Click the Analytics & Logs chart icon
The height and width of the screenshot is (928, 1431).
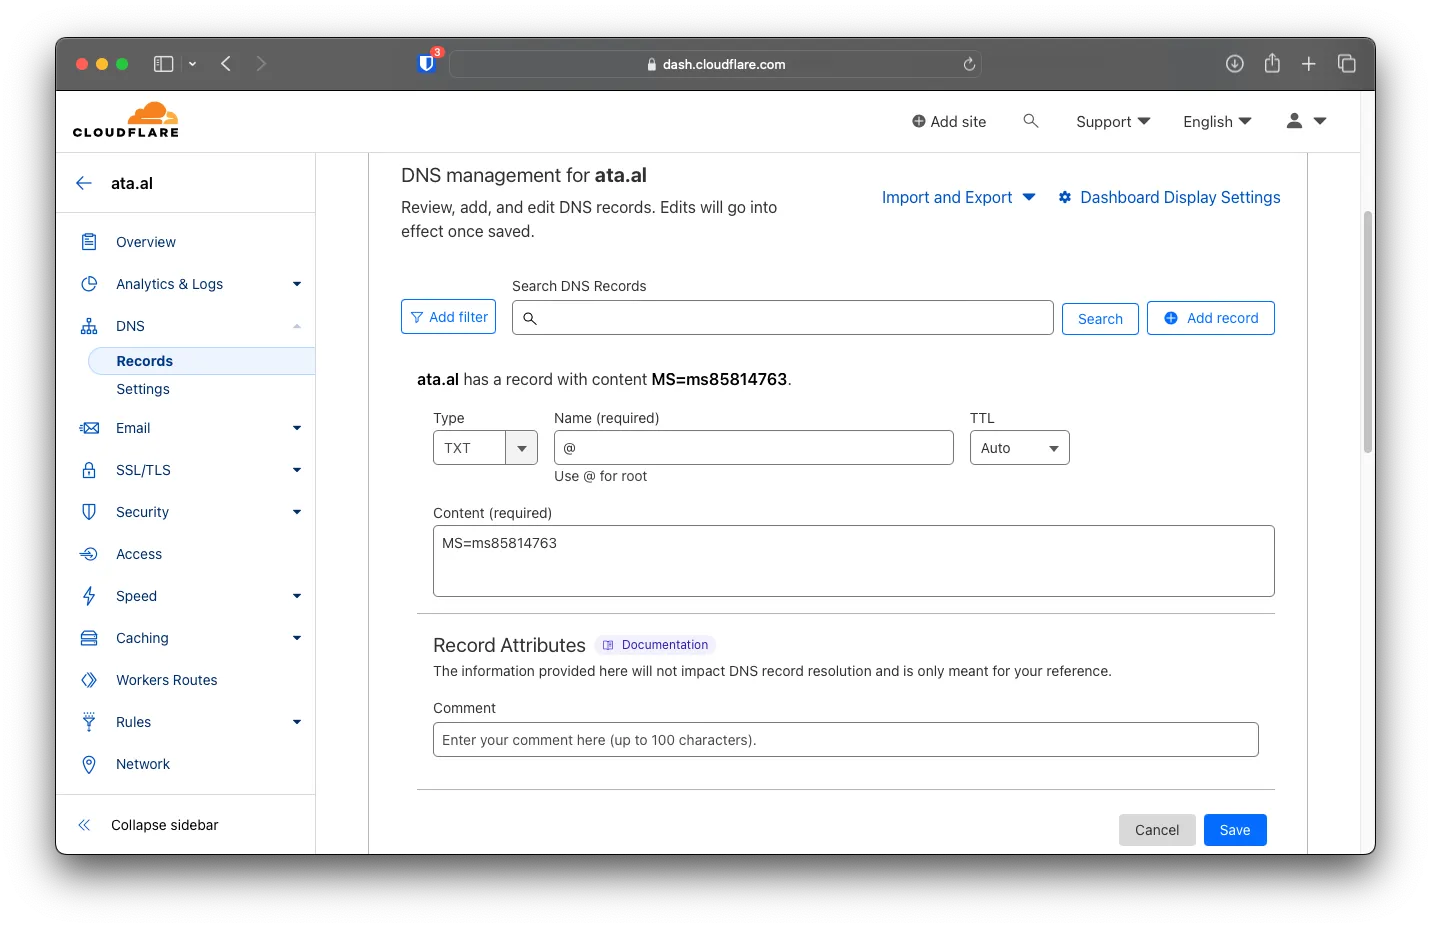(89, 284)
